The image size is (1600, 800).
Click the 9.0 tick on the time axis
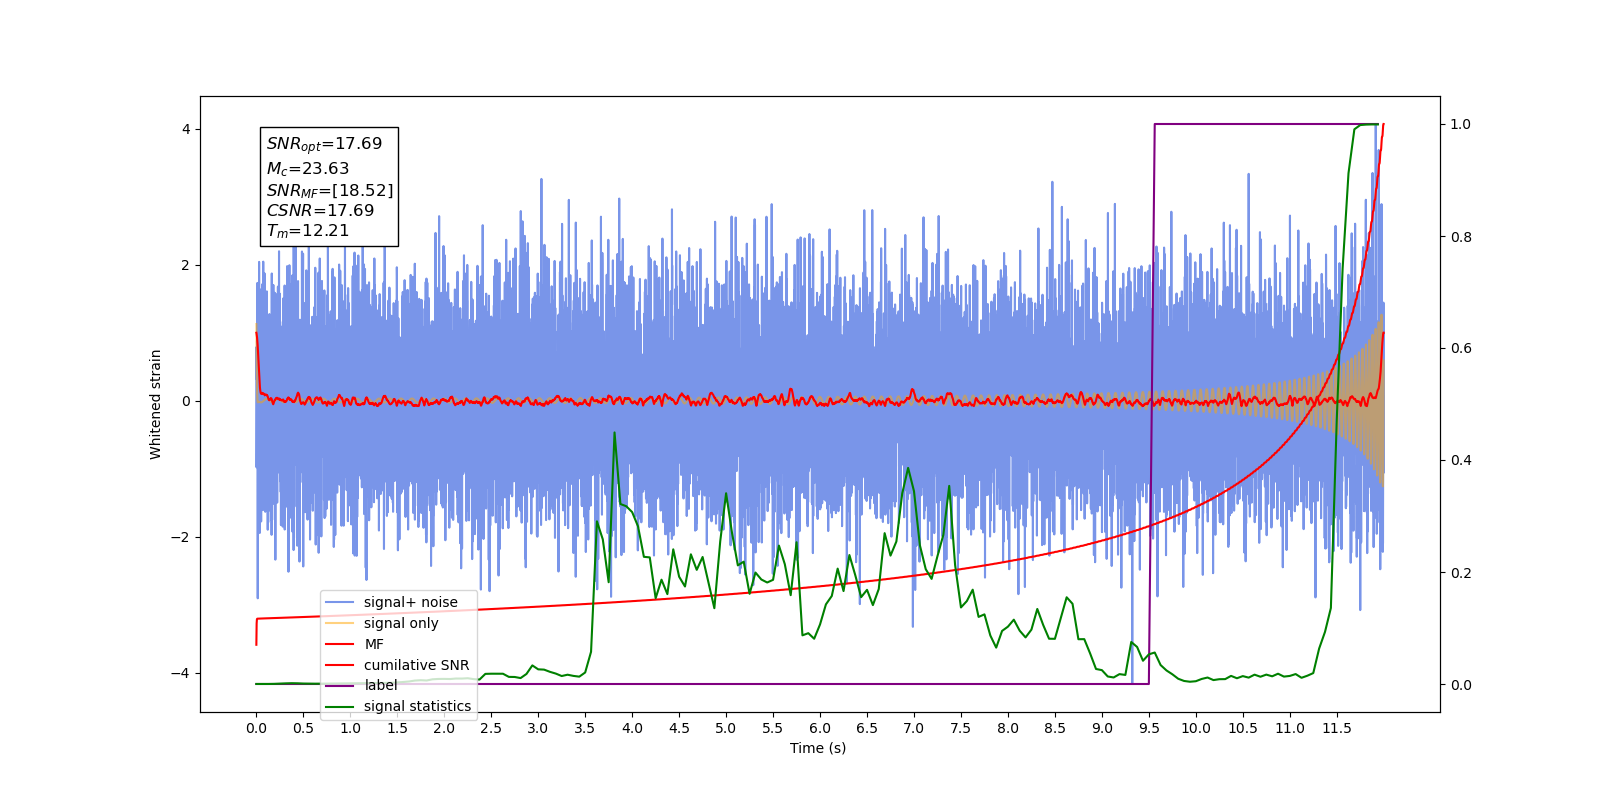point(1102,728)
